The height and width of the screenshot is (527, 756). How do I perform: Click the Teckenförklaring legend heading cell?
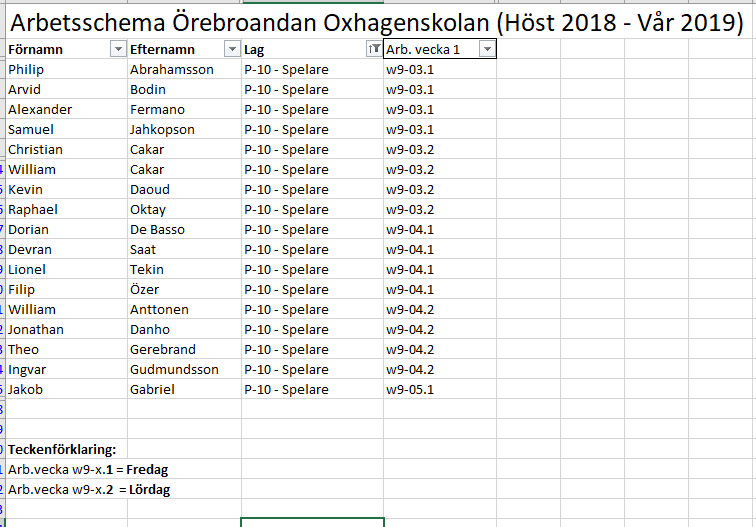[x=62, y=449]
